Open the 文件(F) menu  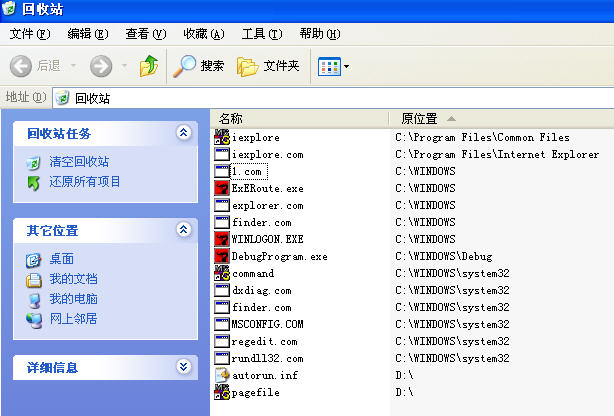30,34
